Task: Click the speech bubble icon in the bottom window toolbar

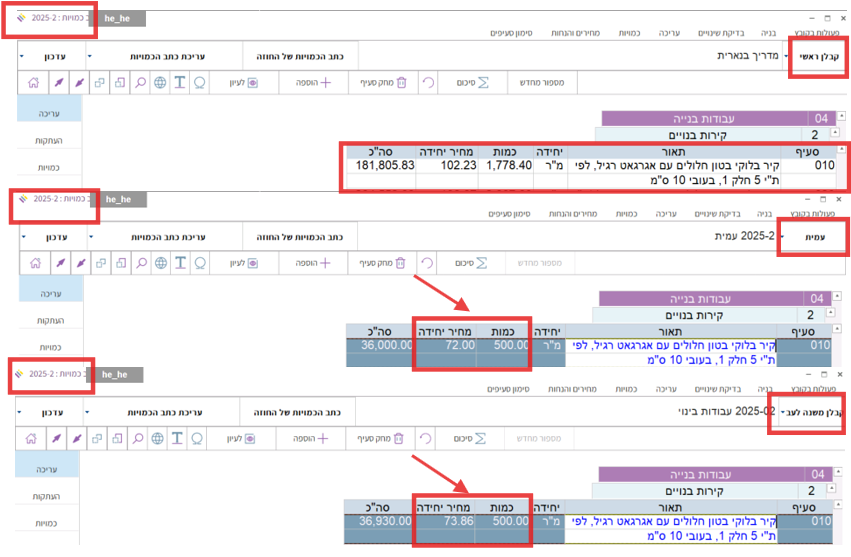Action: click(x=199, y=437)
